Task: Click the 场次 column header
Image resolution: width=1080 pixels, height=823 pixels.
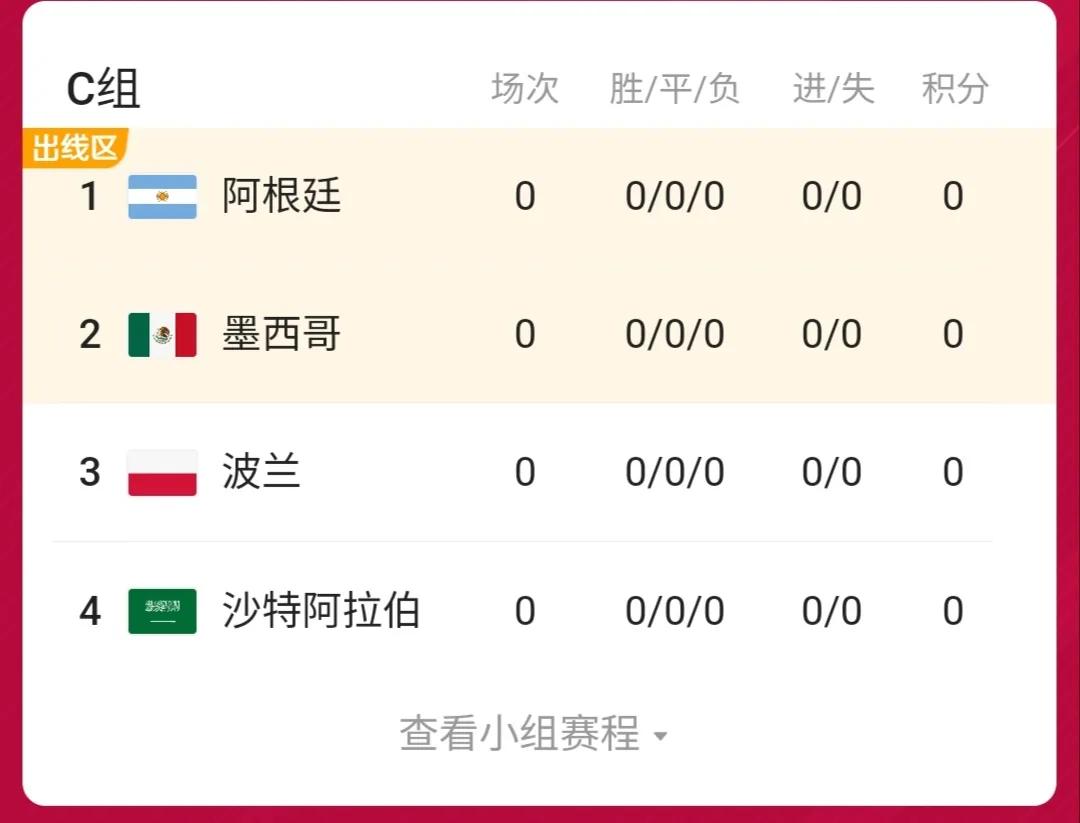Action: pyautogui.click(x=524, y=88)
